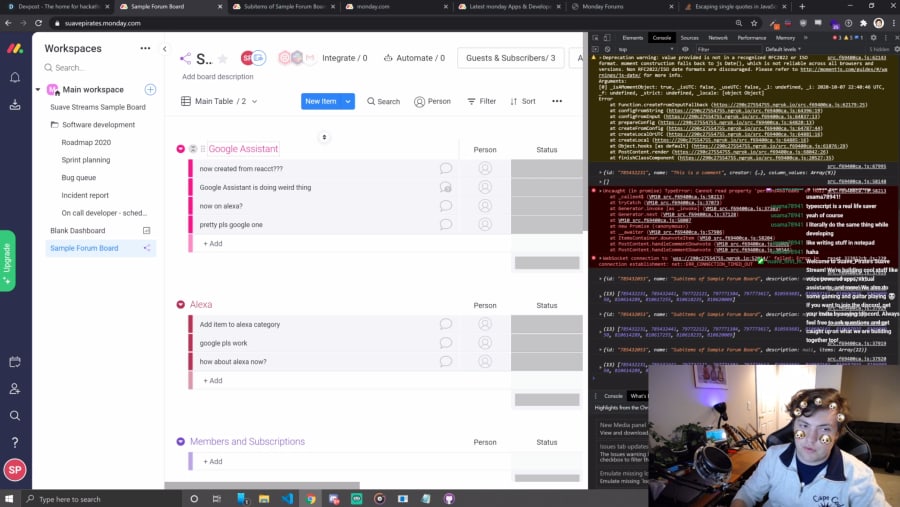This screenshot has height=507, width=900.
Task: Open the board Search tool
Action: (383, 102)
